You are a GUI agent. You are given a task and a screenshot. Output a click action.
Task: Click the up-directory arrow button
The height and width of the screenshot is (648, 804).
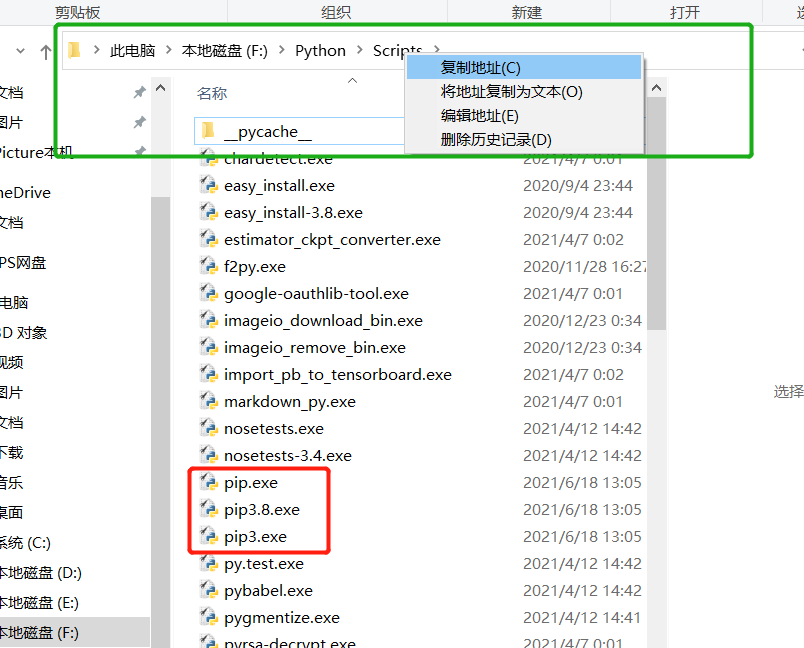click(x=45, y=51)
